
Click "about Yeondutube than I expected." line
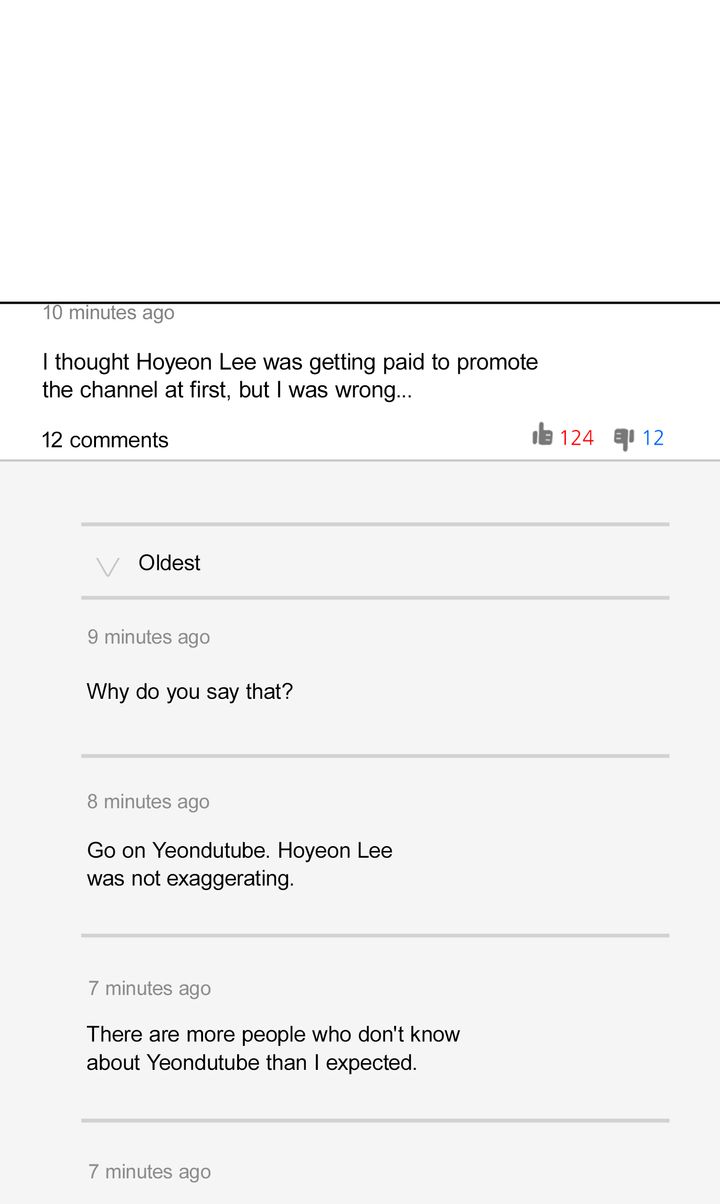coord(252,1062)
